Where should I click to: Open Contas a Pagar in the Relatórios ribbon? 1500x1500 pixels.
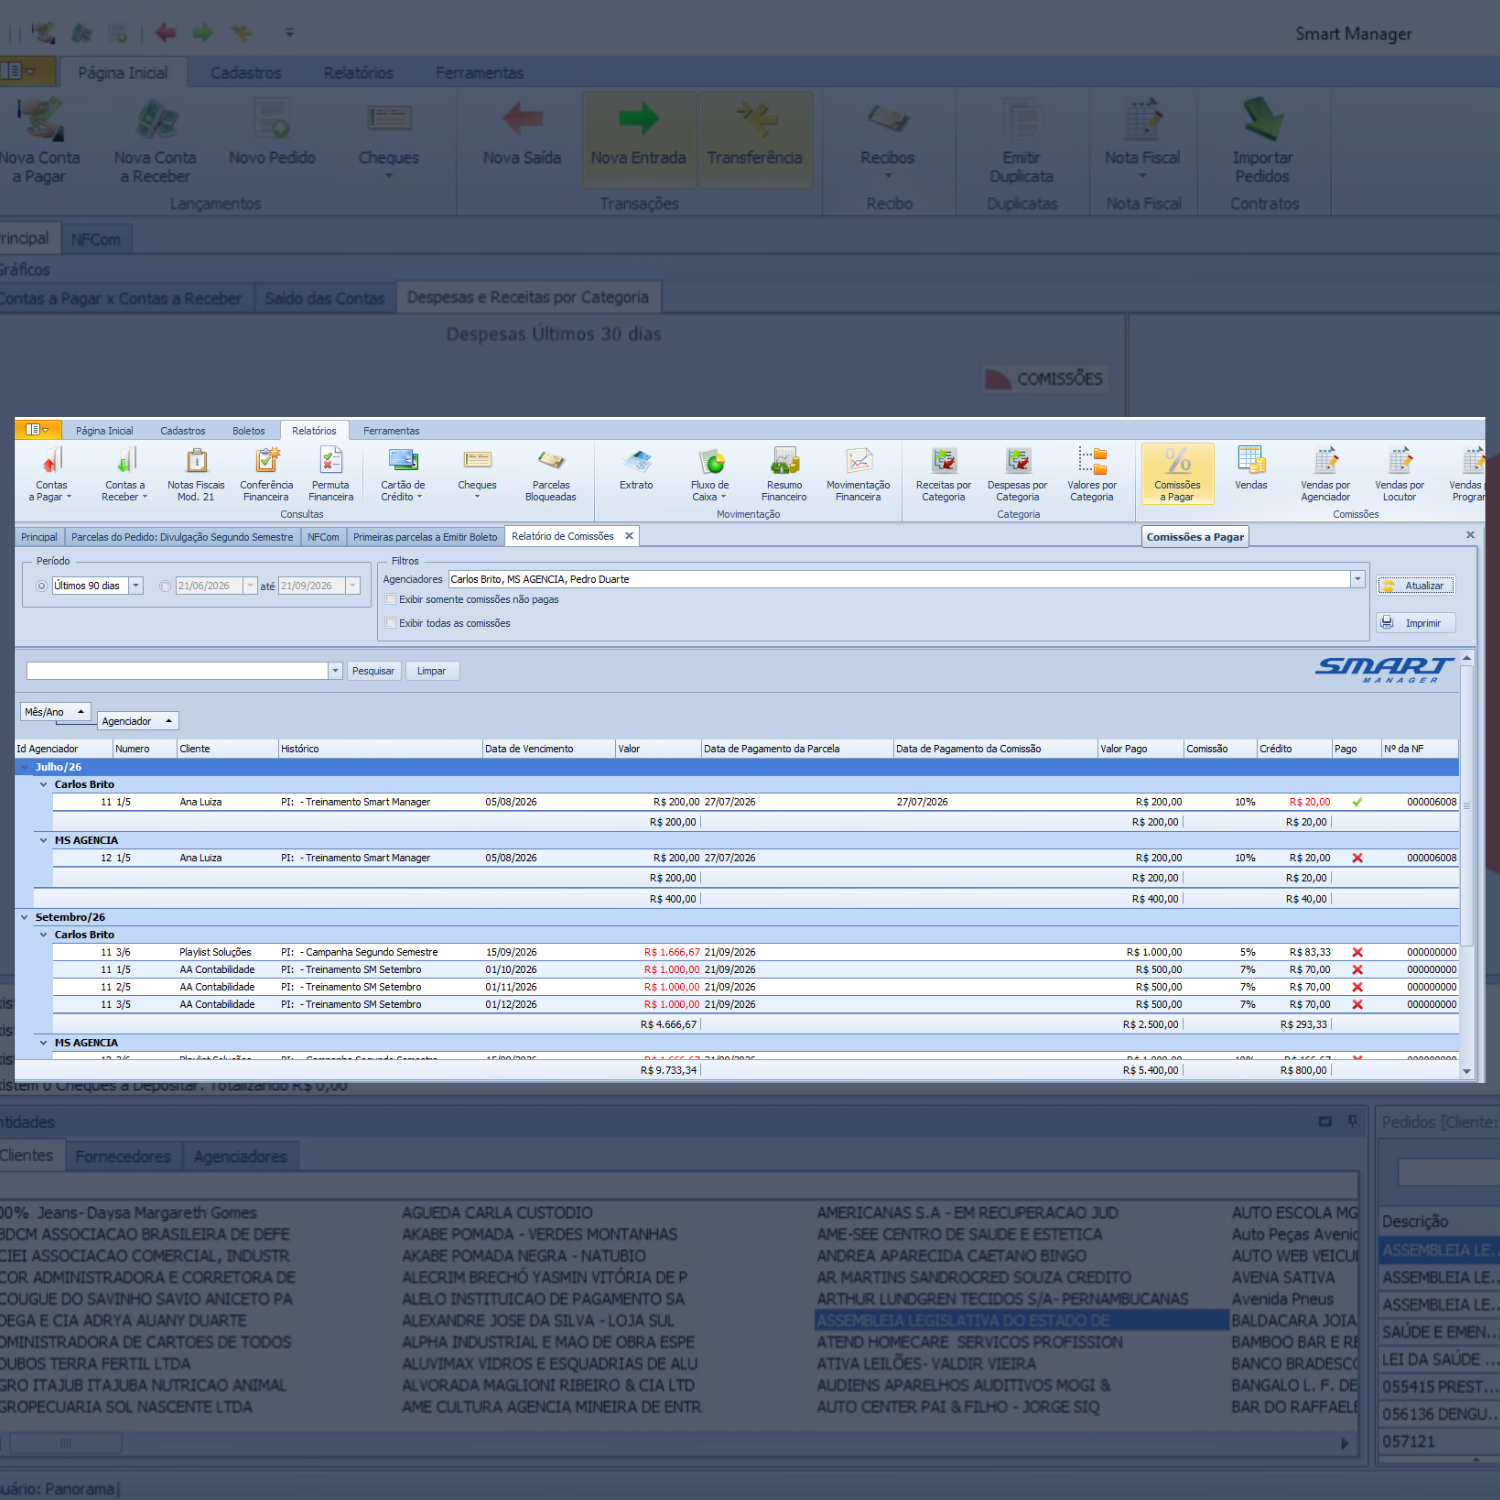pyautogui.click(x=51, y=474)
